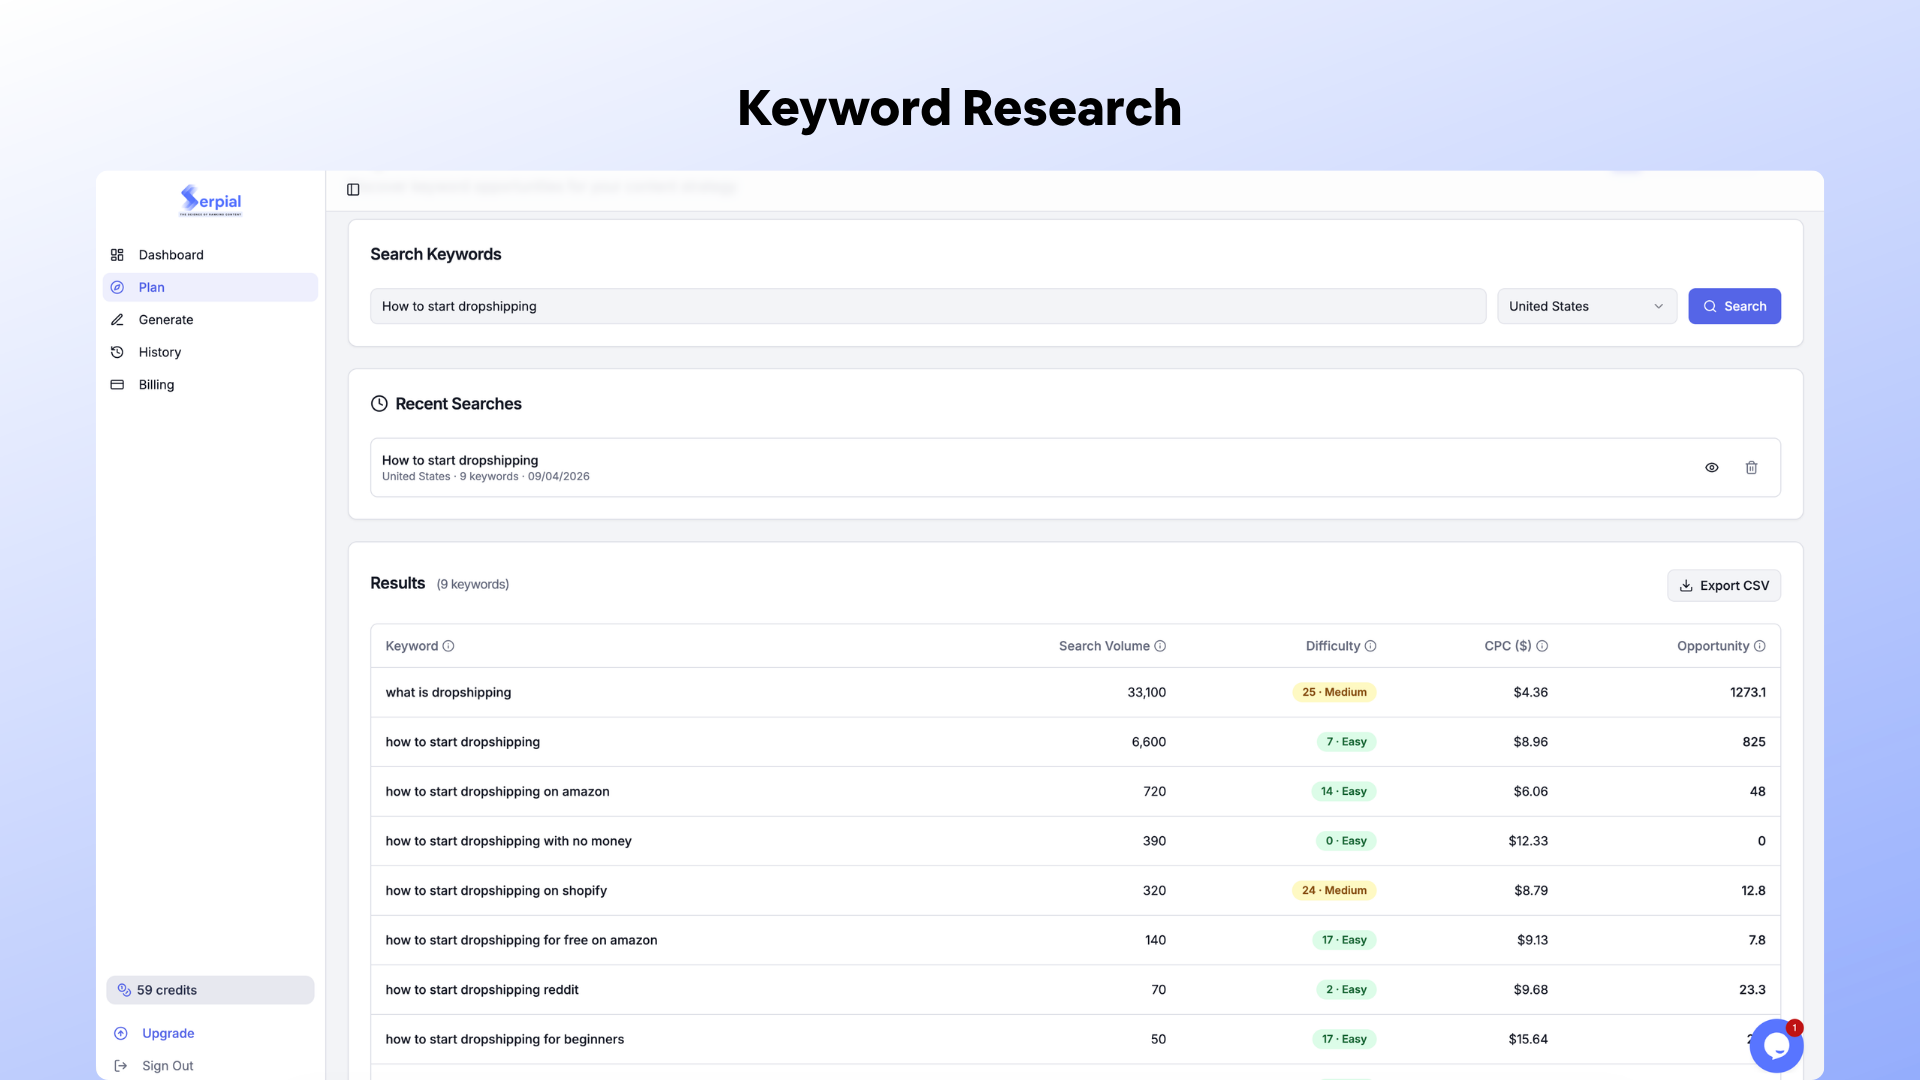Click the Upgrade link
This screenshot has height=1080, width=1920.
[168, 1033]
